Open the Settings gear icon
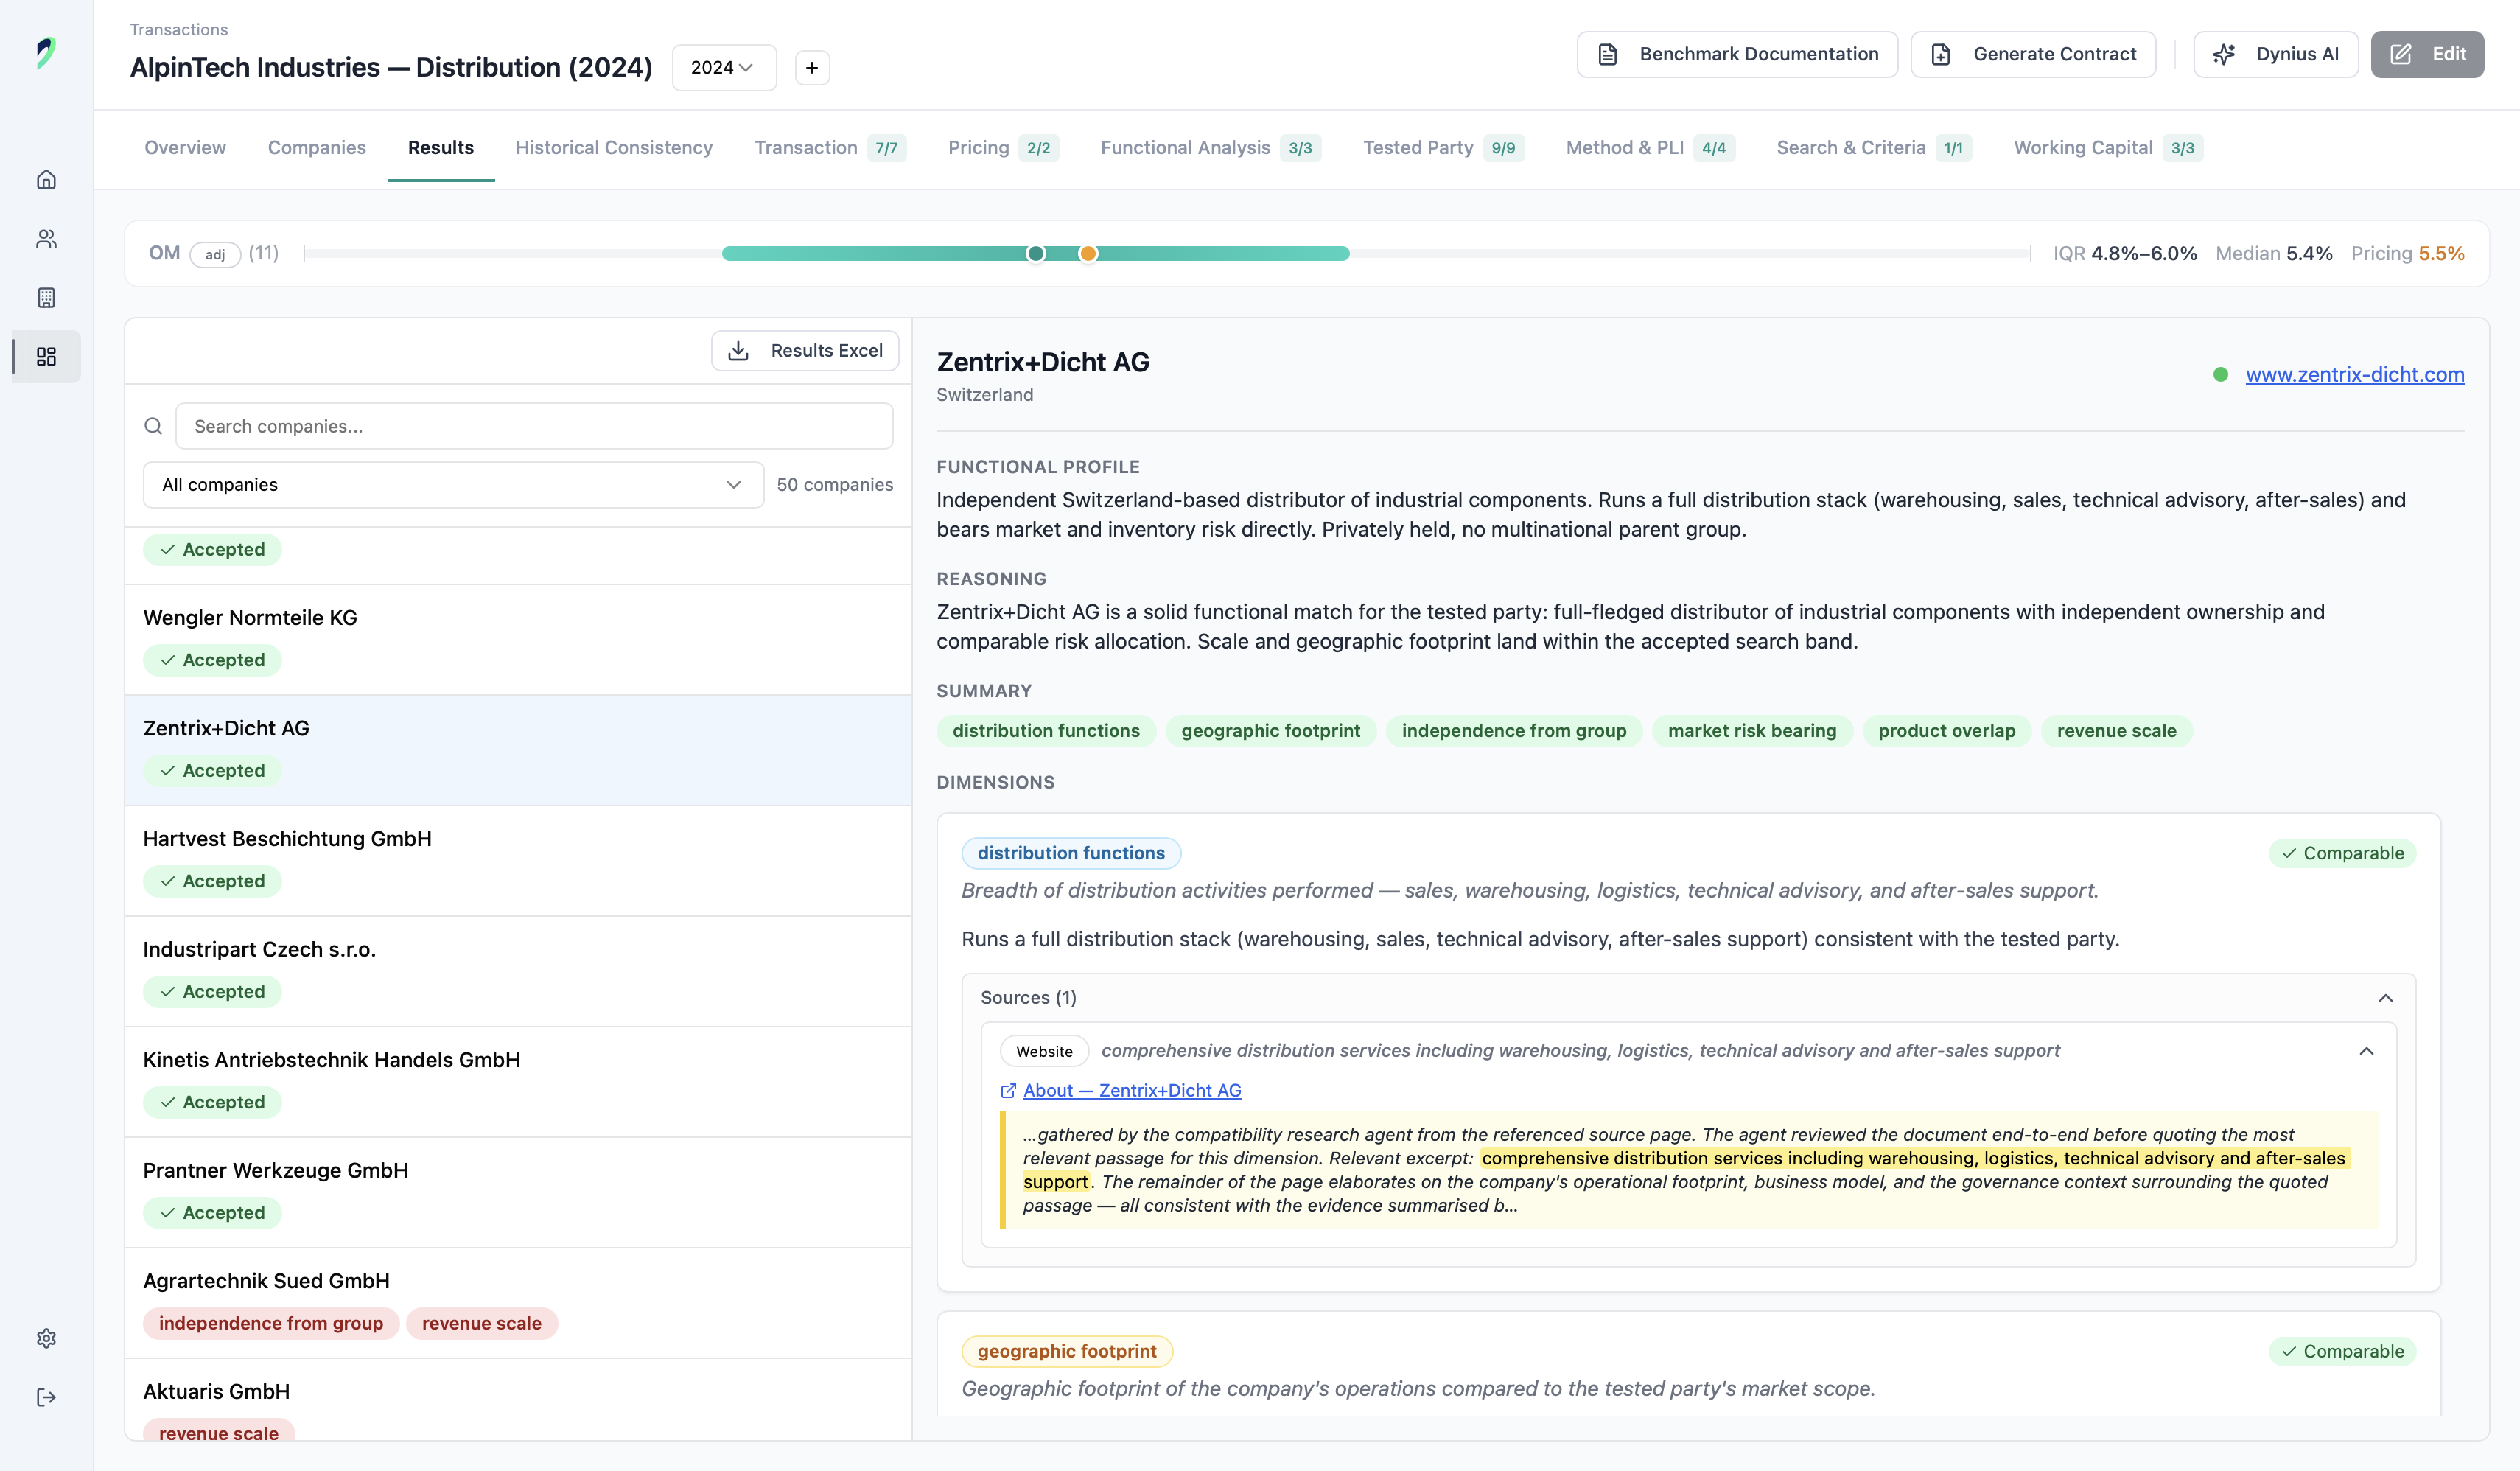This screenshot has height=1471, width=2520. point(46,1338)
